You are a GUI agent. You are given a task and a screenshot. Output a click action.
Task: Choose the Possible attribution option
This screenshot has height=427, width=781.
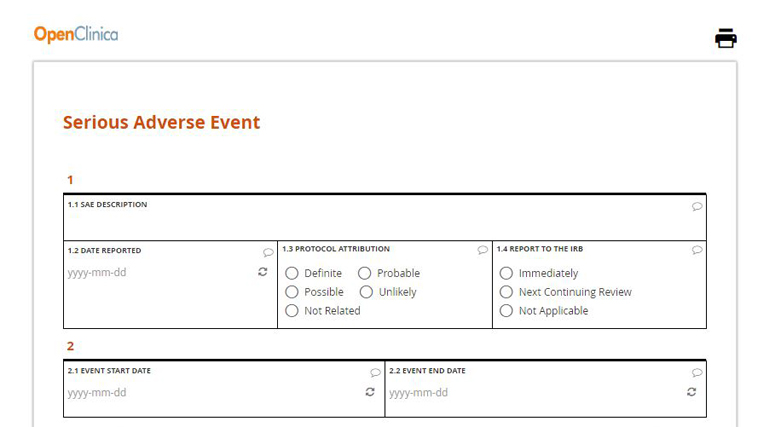292,292
